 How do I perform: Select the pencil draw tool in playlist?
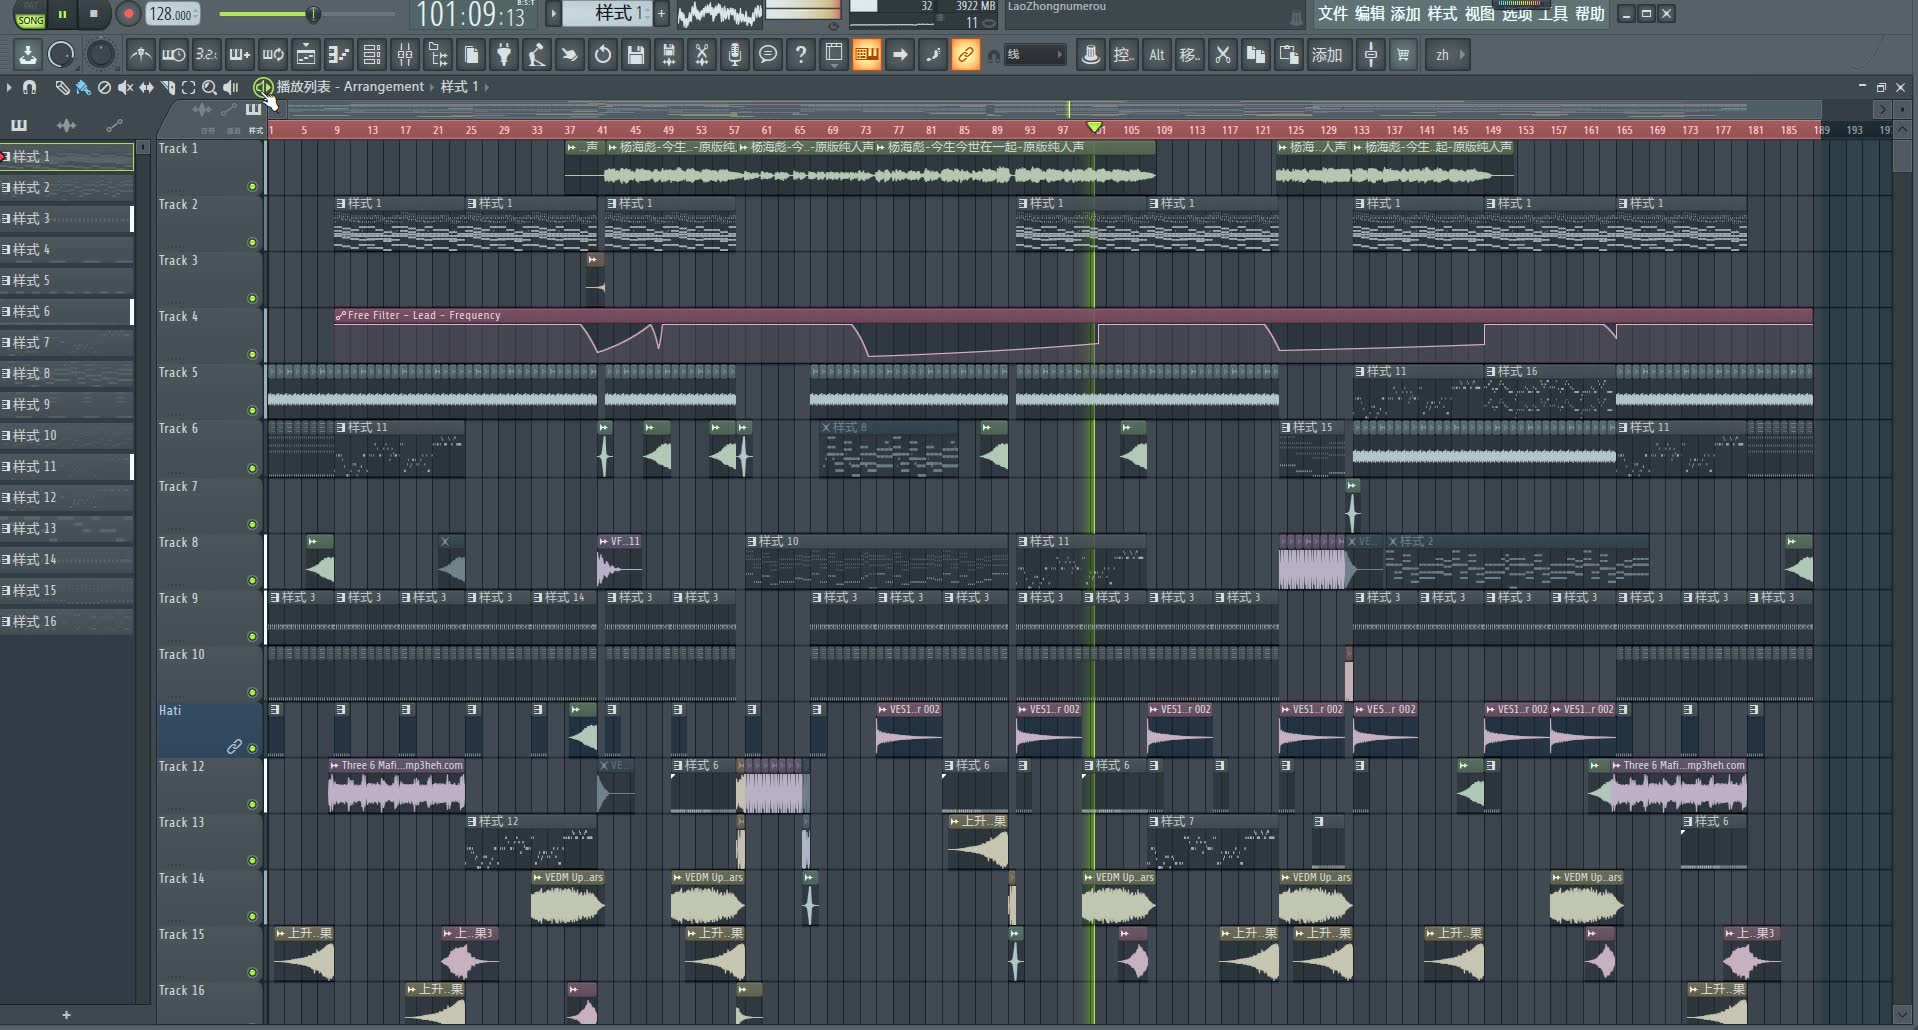(x=62, y=87)
